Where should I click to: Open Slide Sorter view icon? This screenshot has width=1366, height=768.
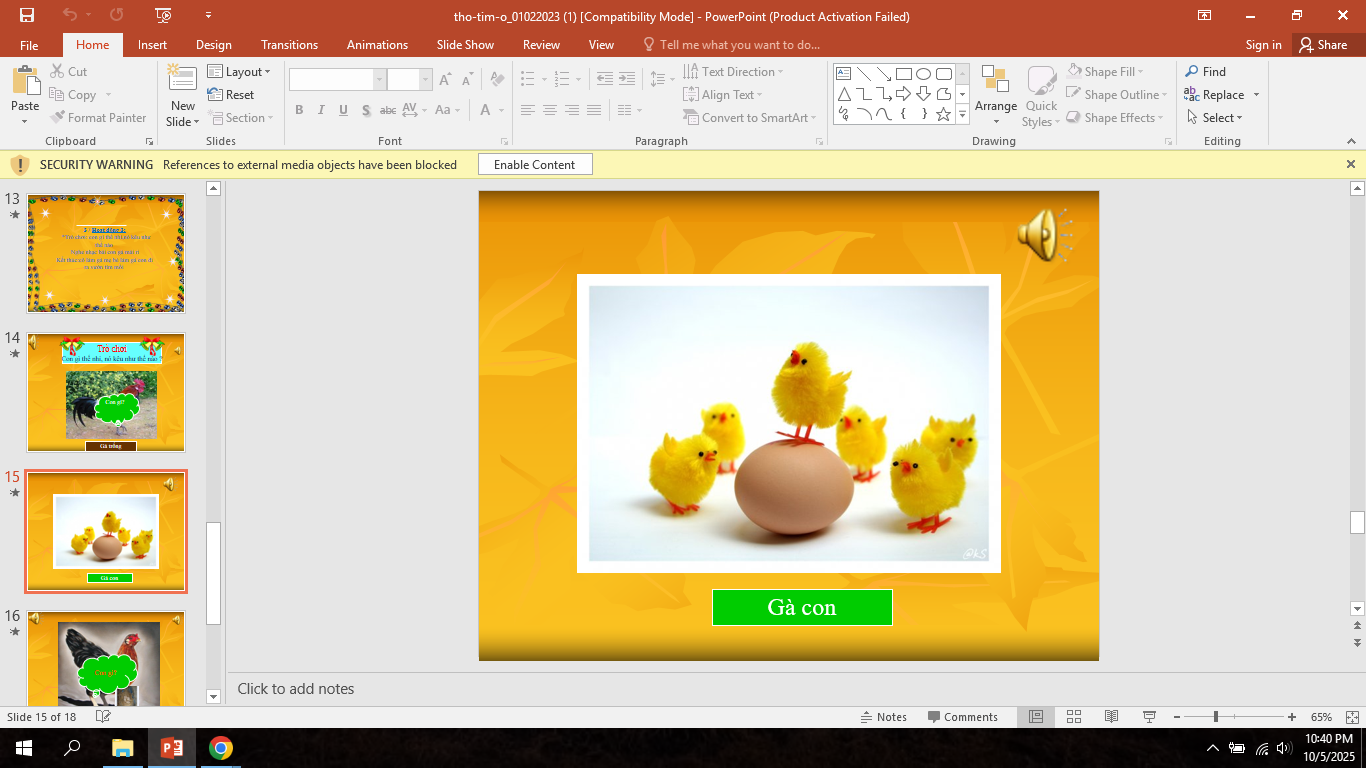(x=1074, y=717)
